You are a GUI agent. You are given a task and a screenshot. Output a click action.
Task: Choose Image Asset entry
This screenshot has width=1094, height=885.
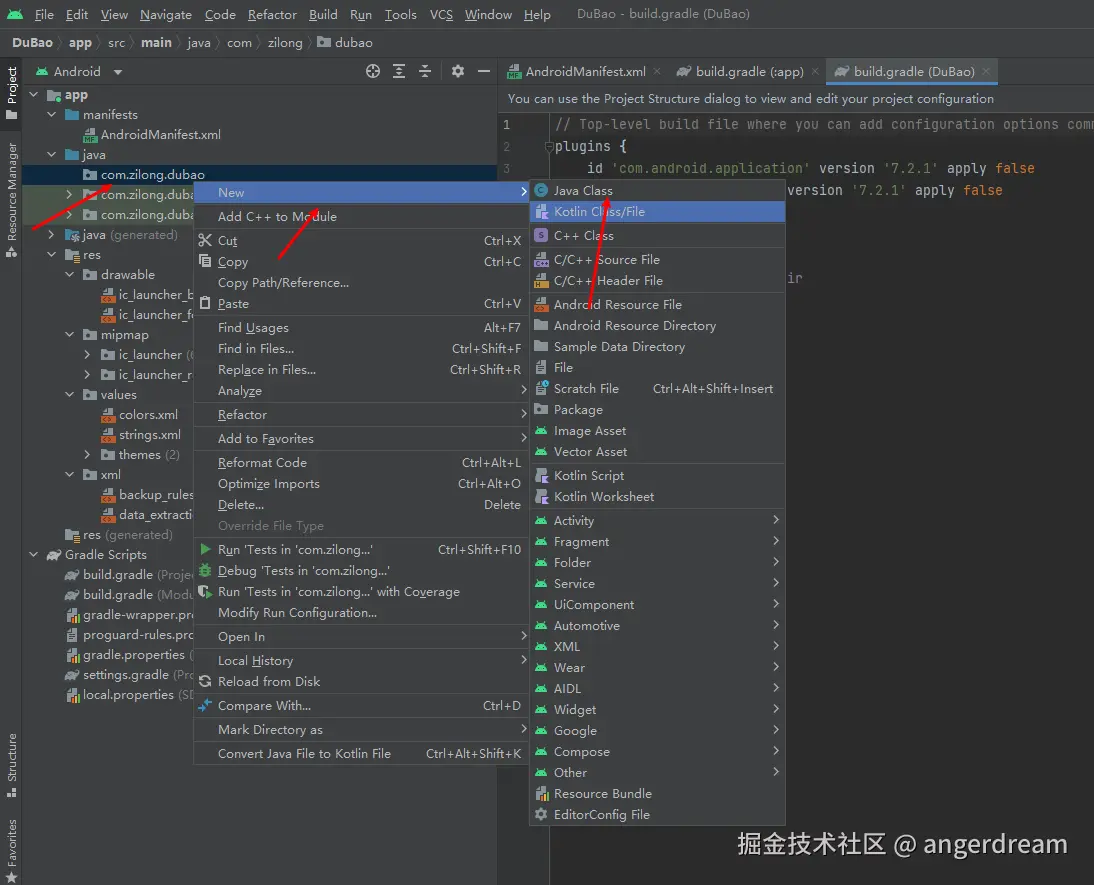(x=657, y=431)
